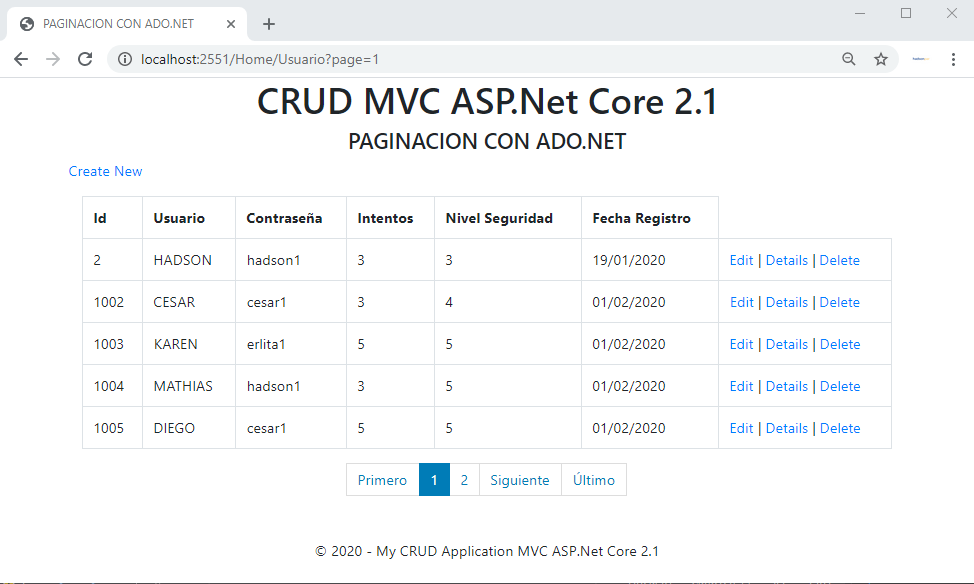Click the Create New link
The height and width of the screenshot is (584, 974).
105,171
